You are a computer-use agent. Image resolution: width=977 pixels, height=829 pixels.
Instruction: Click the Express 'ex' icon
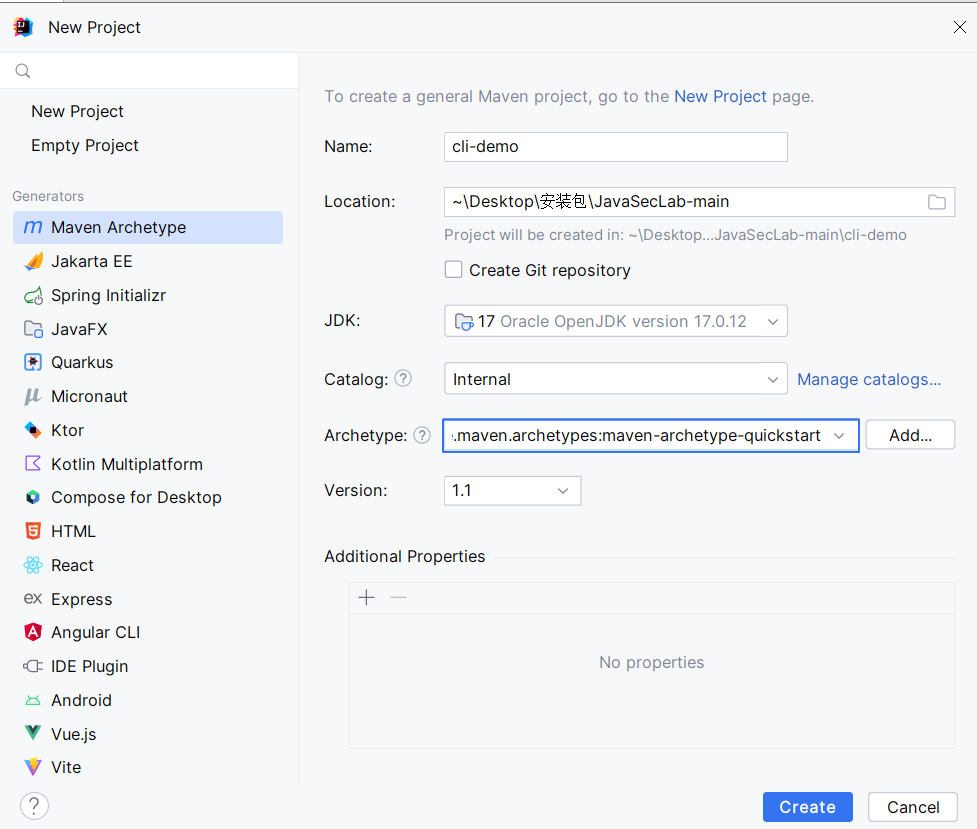[33, 599]
